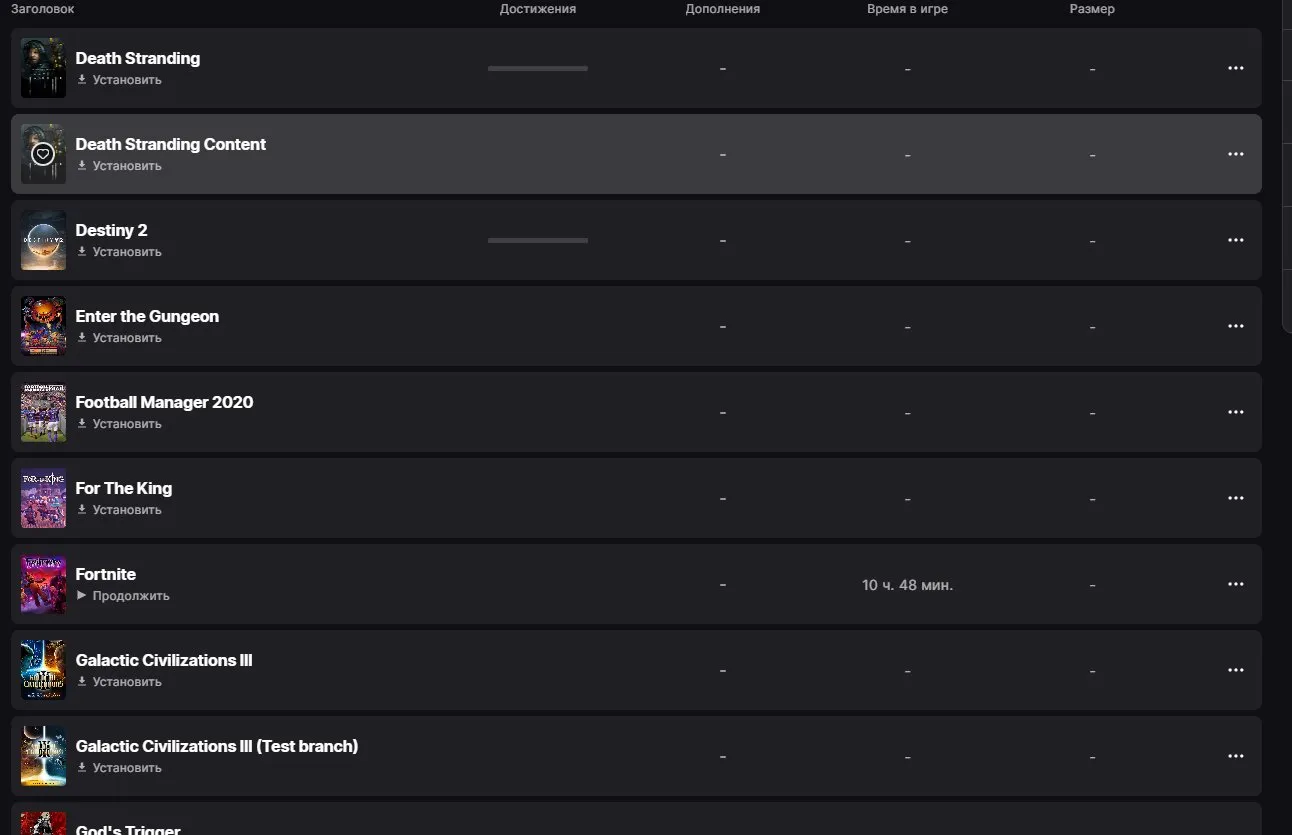This screenshot has height=835, width=1292.
Task: Open three-dot options for Football Manager 2020
Action: [x=1235, y=412]
